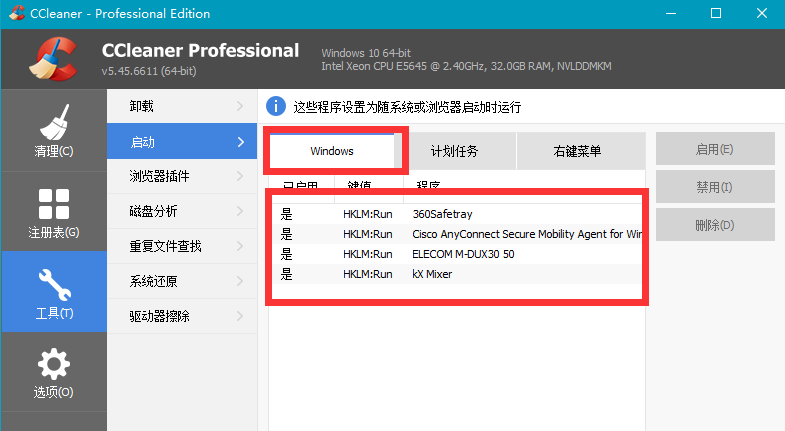Open the 驱动器擦除 drive wiper tool
The image size is (785, 431).
point(182,316)
